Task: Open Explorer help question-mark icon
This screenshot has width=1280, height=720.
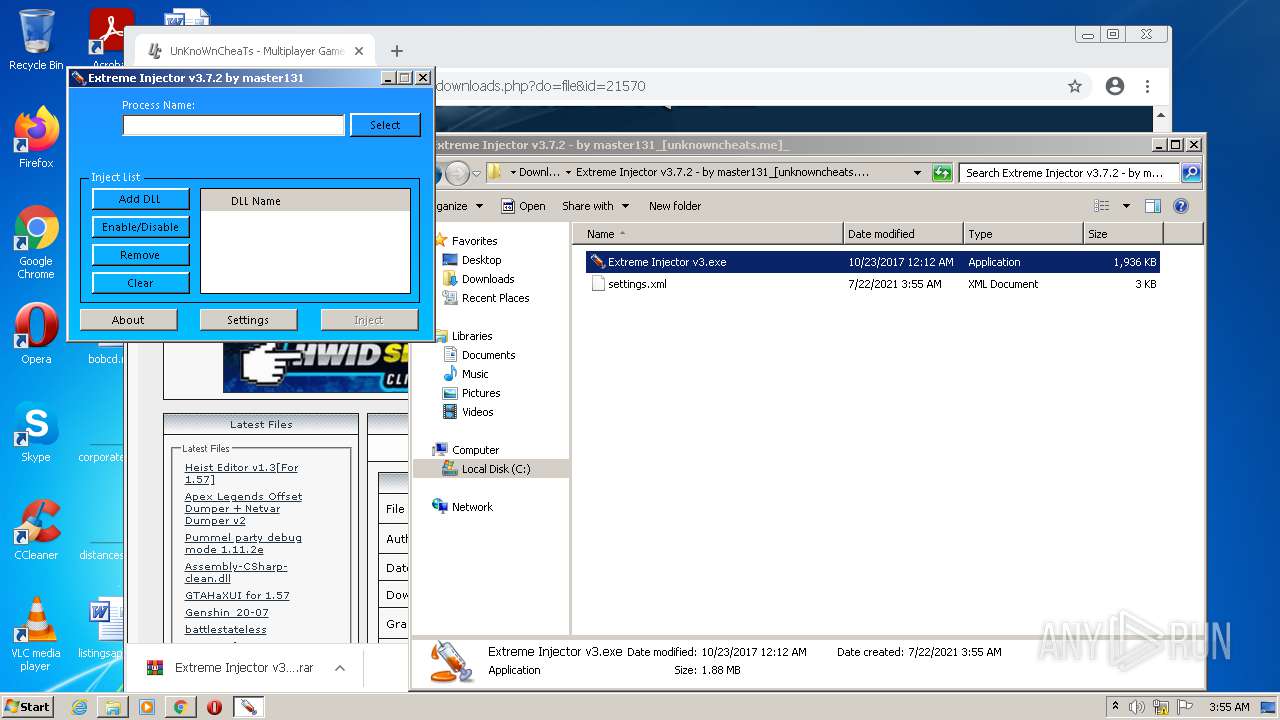Action: pyautogui.click(x=1181, y=206)
